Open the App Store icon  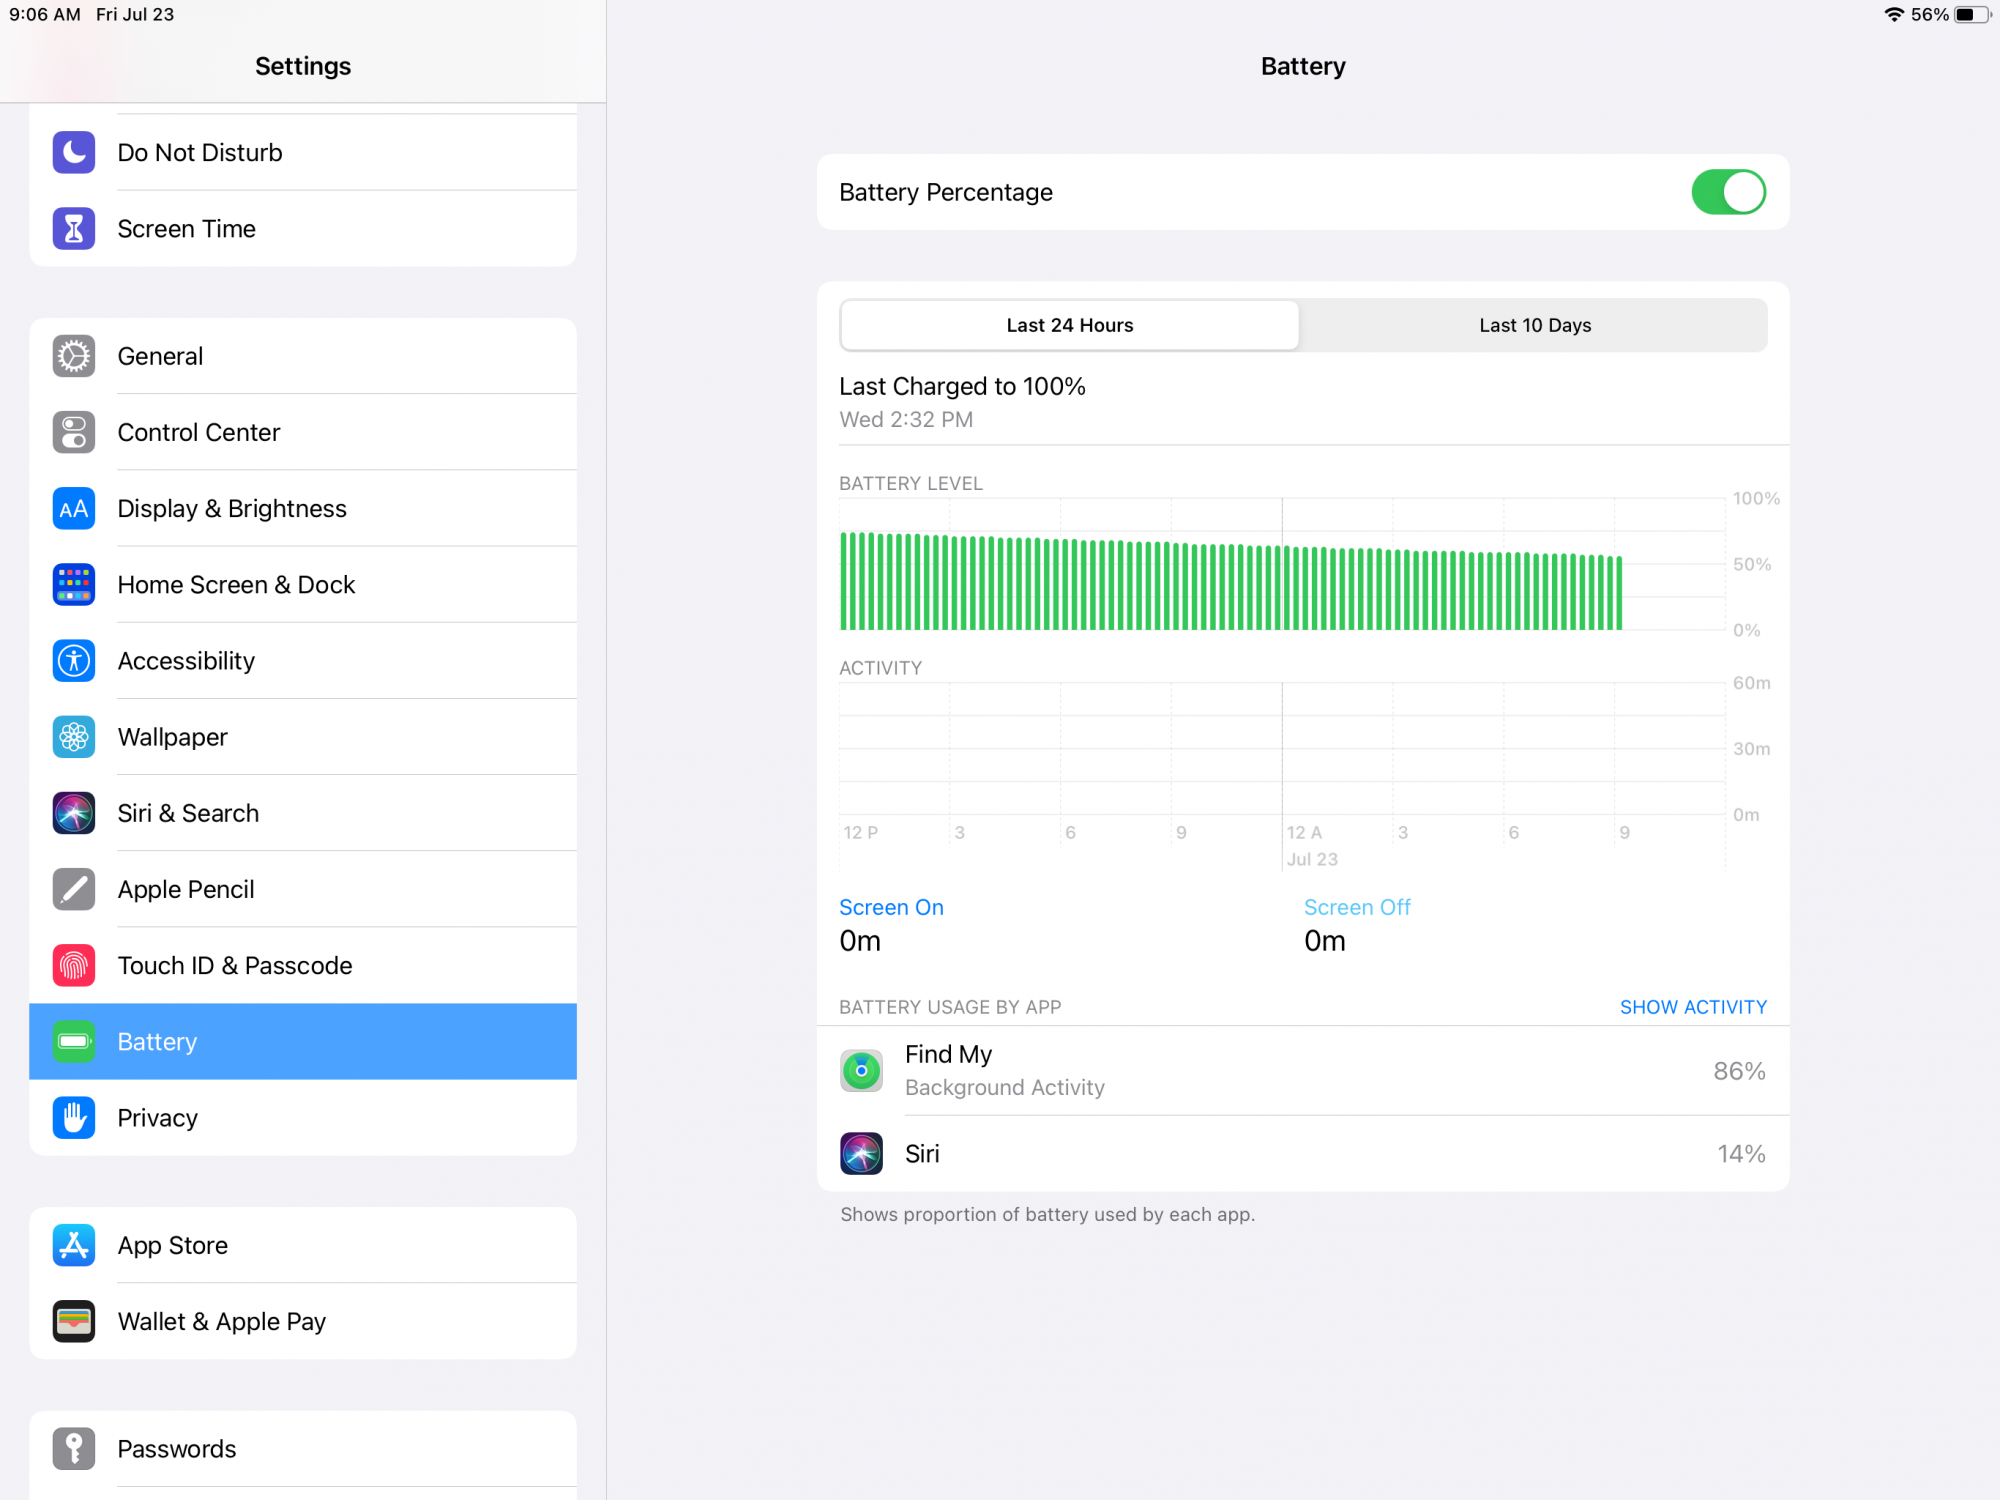coord(73,1245)
